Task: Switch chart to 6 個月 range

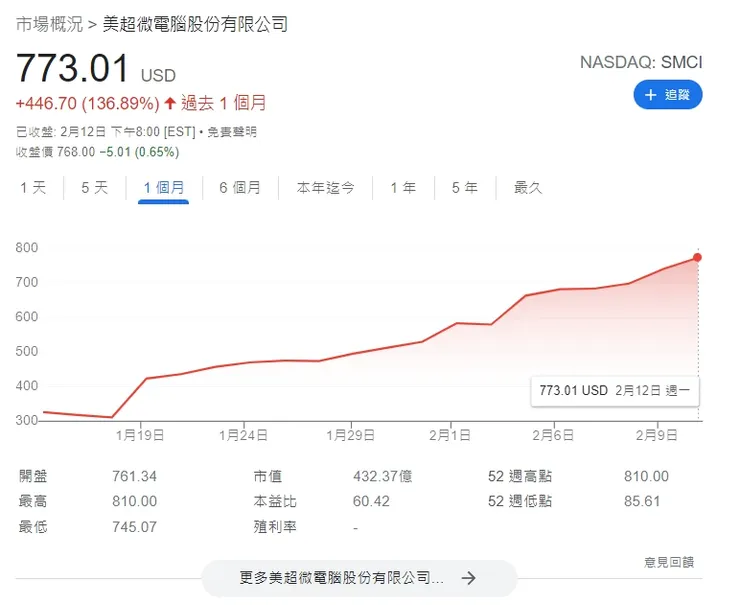Action: coord(240,188)
